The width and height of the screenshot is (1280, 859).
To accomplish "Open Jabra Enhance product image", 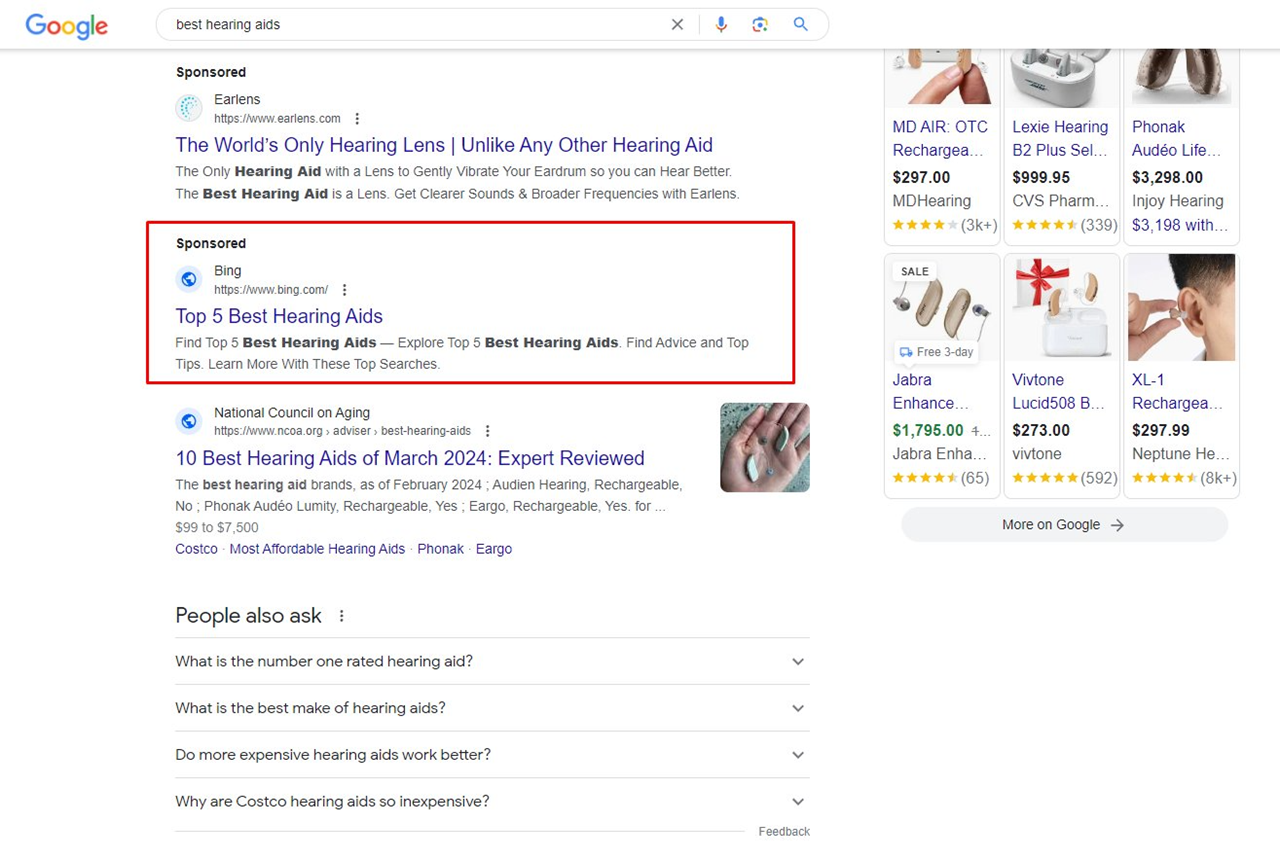I will tap(942, 307).
